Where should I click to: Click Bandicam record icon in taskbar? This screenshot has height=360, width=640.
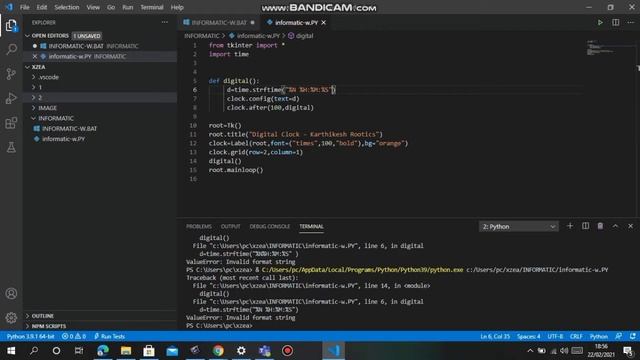coord(287,351)
